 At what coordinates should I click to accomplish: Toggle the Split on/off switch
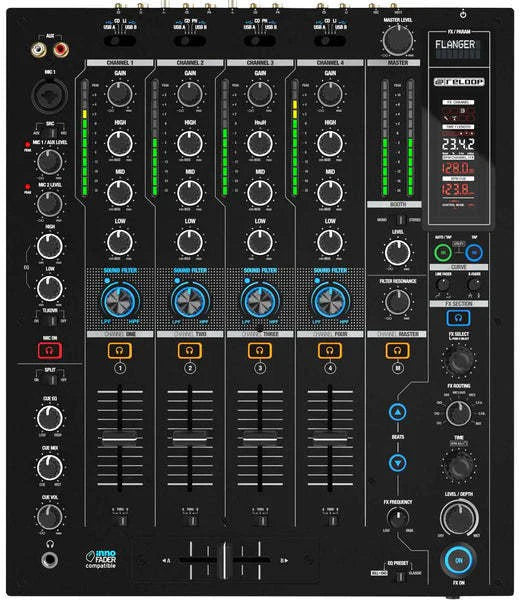coord(50,380)
